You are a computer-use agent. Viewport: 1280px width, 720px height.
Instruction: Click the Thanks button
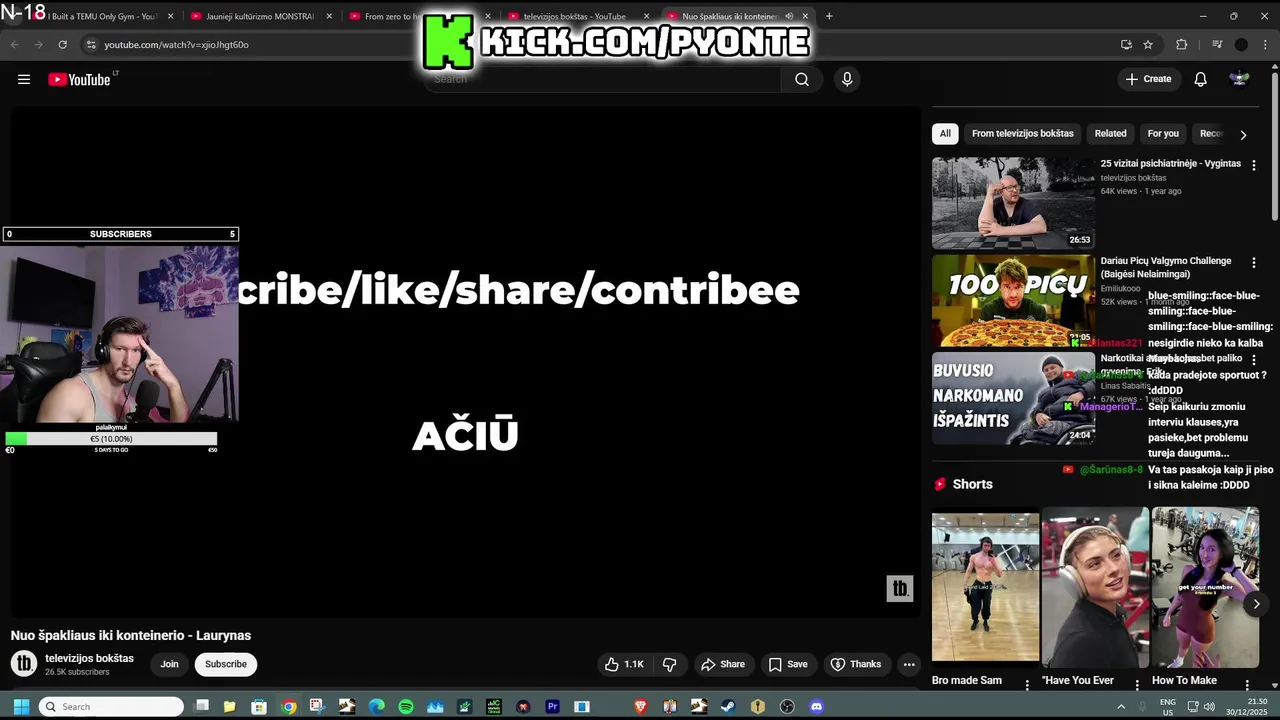[856, 664]
